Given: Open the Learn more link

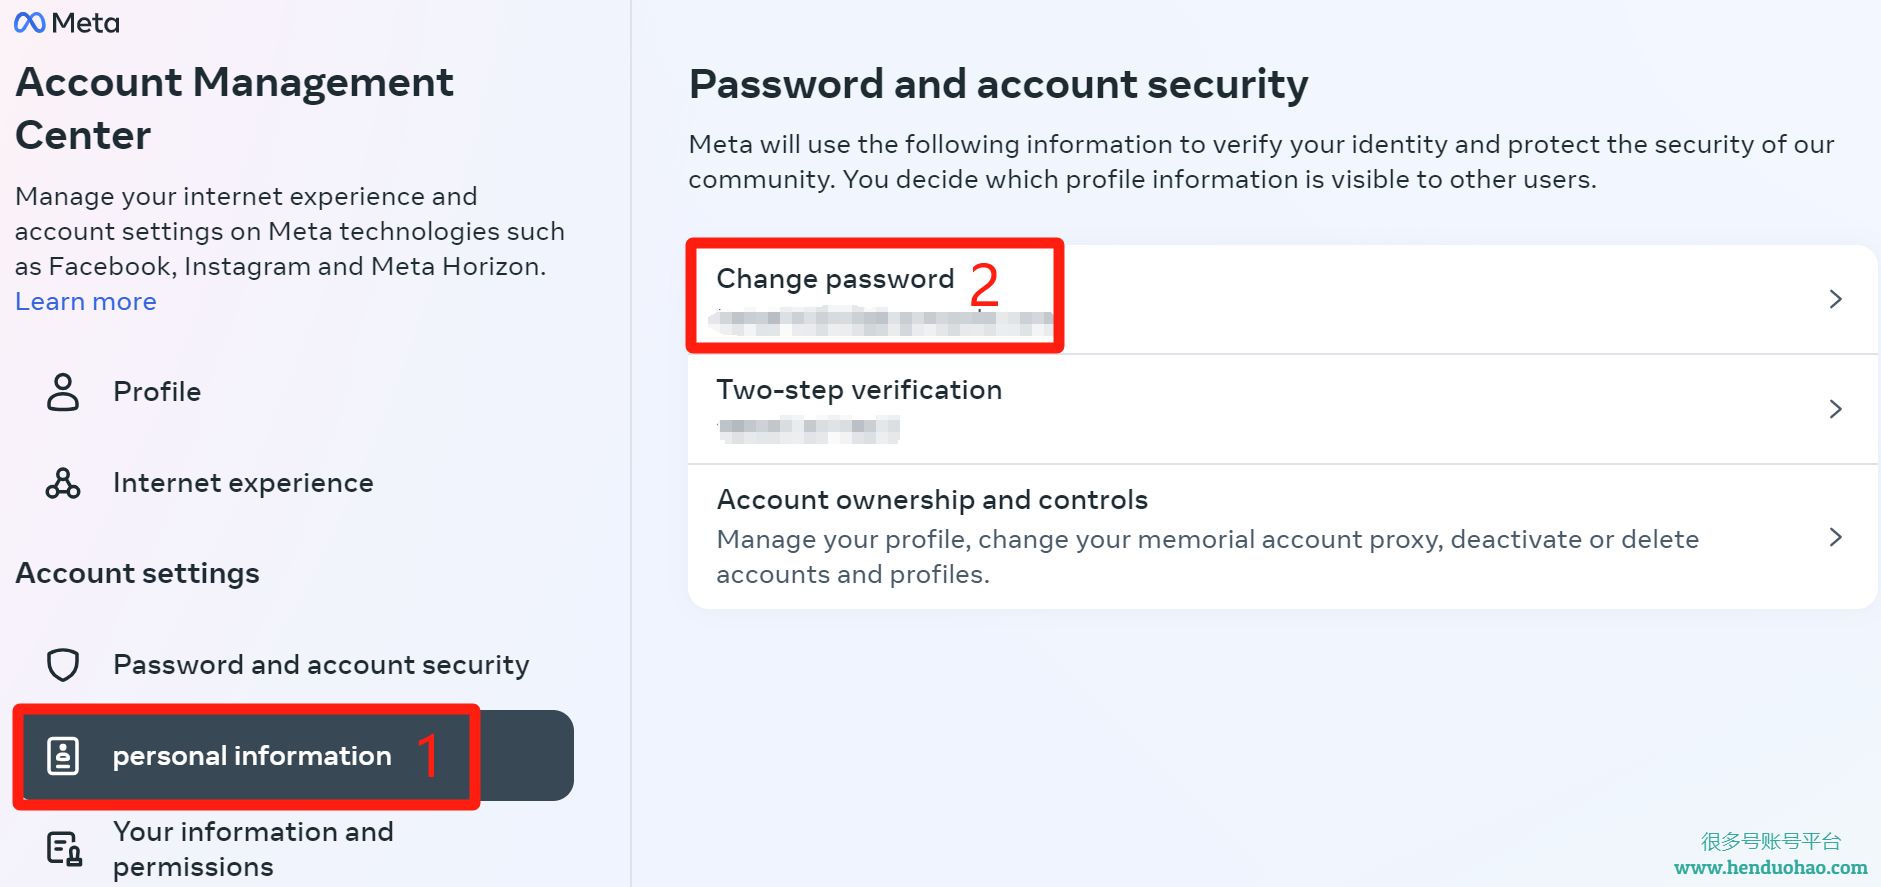Looking at the screenshot, I should pyautogui.click(x=86, y=301).
